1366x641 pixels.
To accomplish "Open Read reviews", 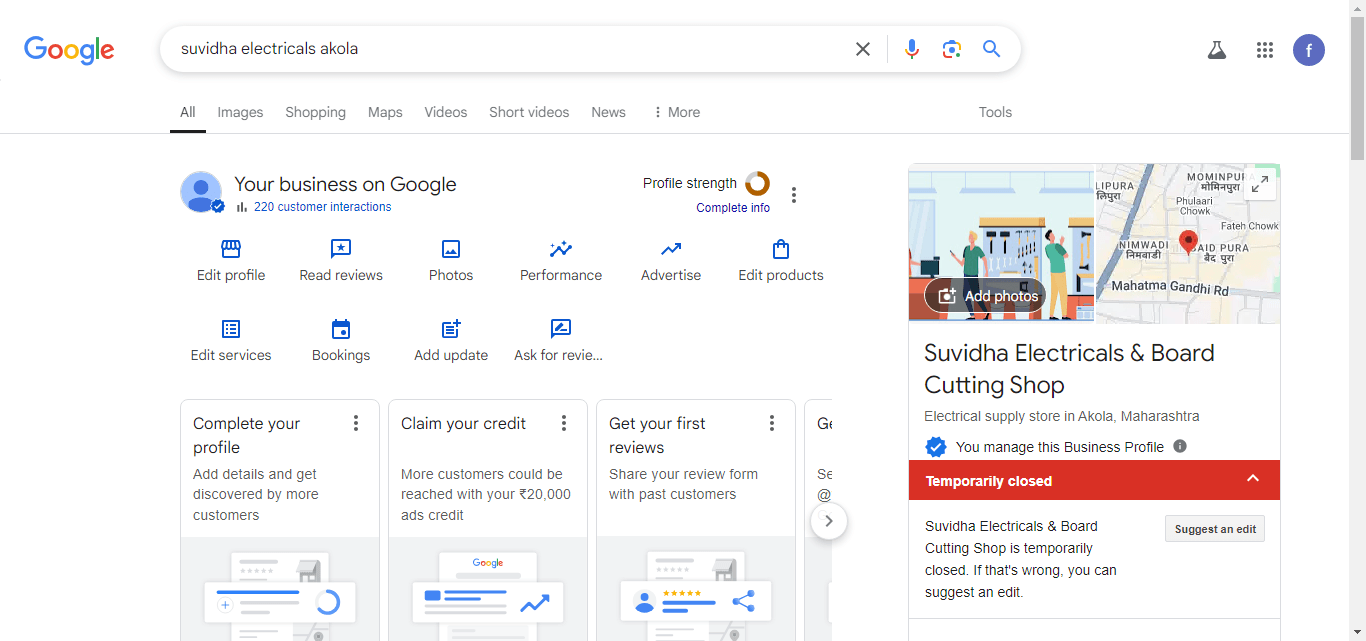I will point(341,261).
